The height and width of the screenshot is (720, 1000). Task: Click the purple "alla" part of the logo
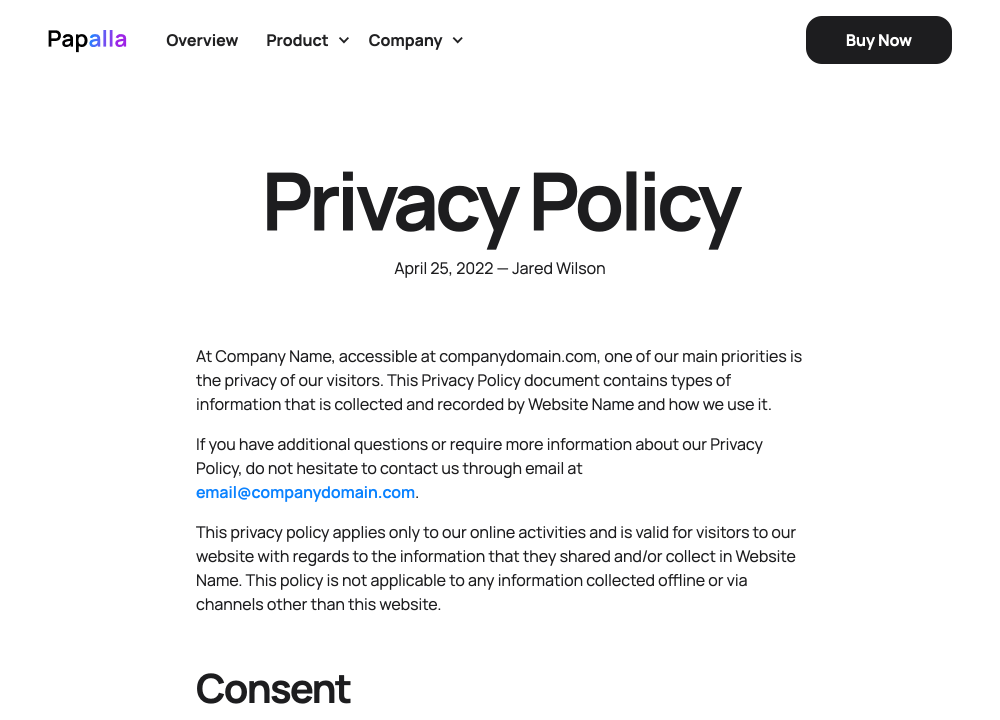point(108,40)
